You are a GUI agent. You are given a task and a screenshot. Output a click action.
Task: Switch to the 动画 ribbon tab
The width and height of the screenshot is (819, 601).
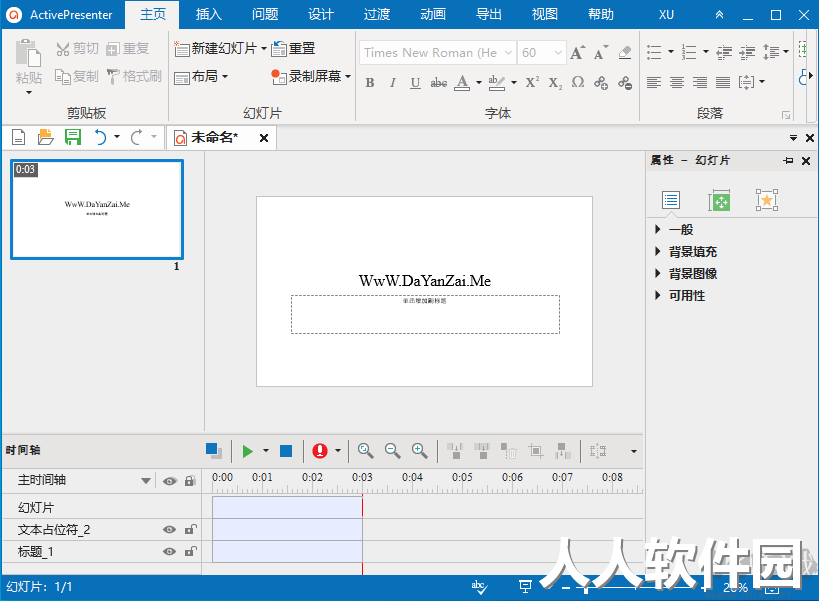(433, 15)
